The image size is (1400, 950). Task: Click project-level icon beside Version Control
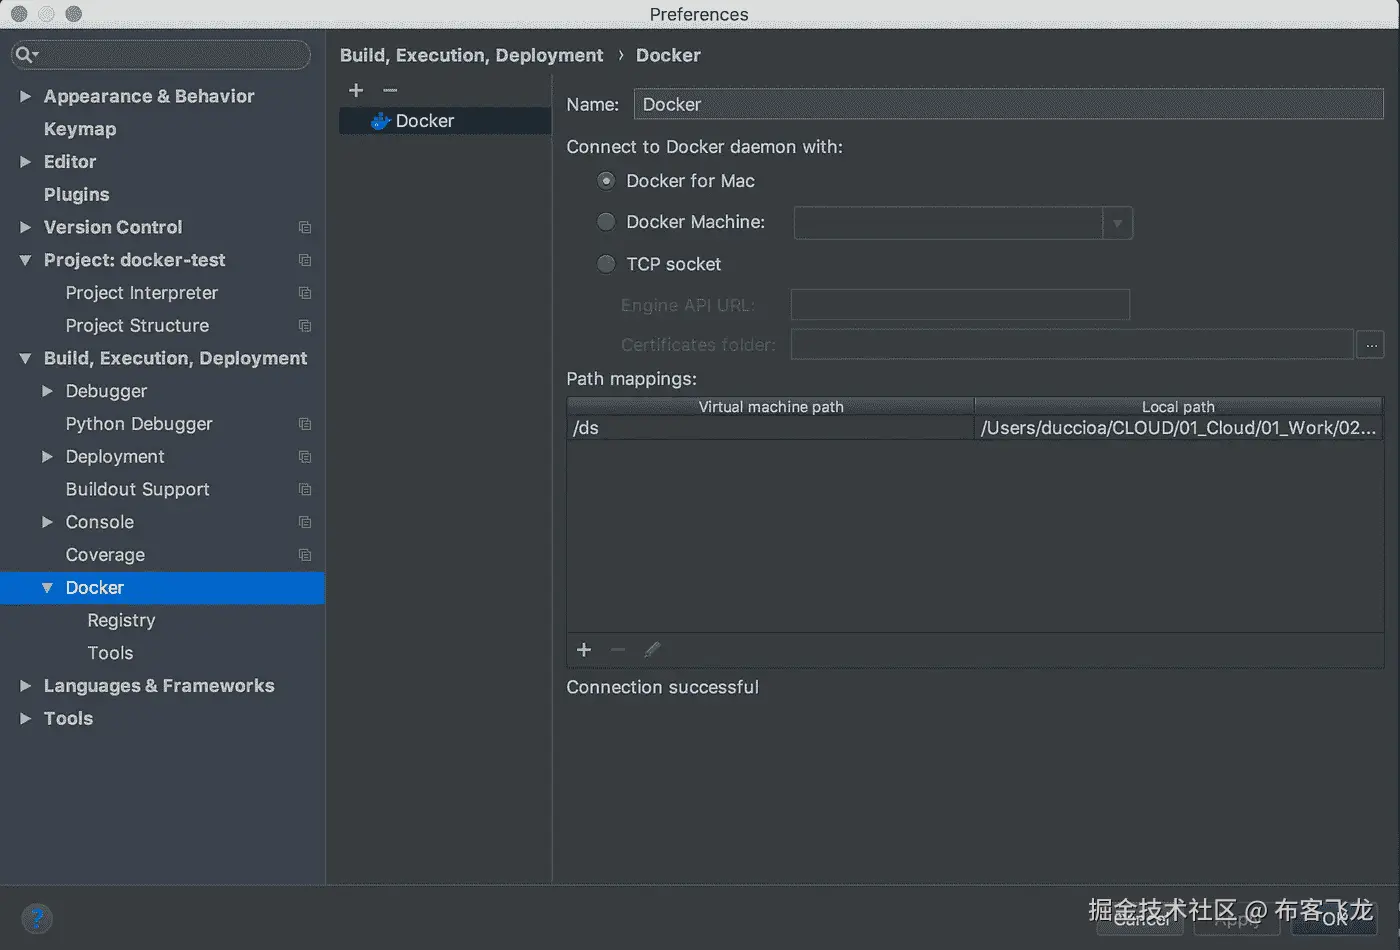[305, 228]
